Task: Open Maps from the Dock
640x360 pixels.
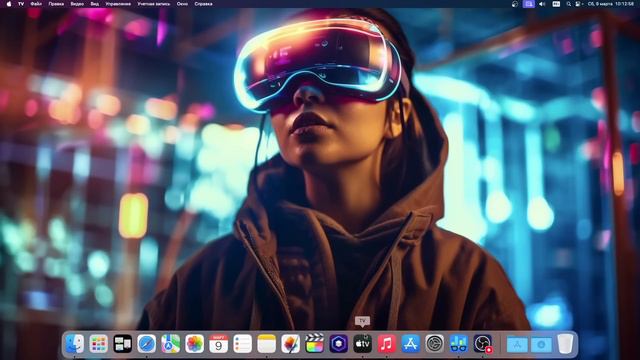Action: 171,344
